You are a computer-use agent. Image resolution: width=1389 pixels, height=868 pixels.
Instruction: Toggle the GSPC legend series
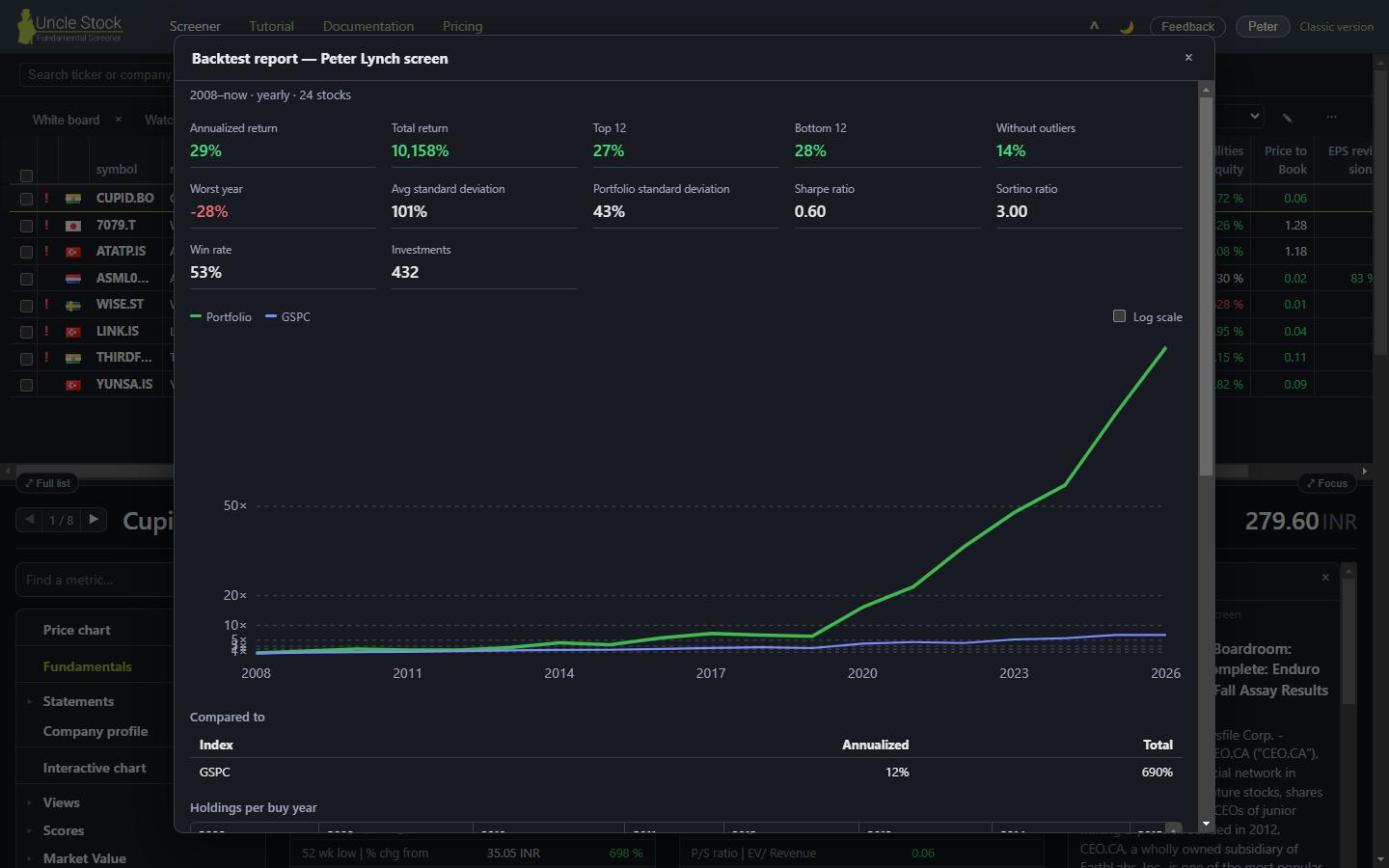point(288,317)
